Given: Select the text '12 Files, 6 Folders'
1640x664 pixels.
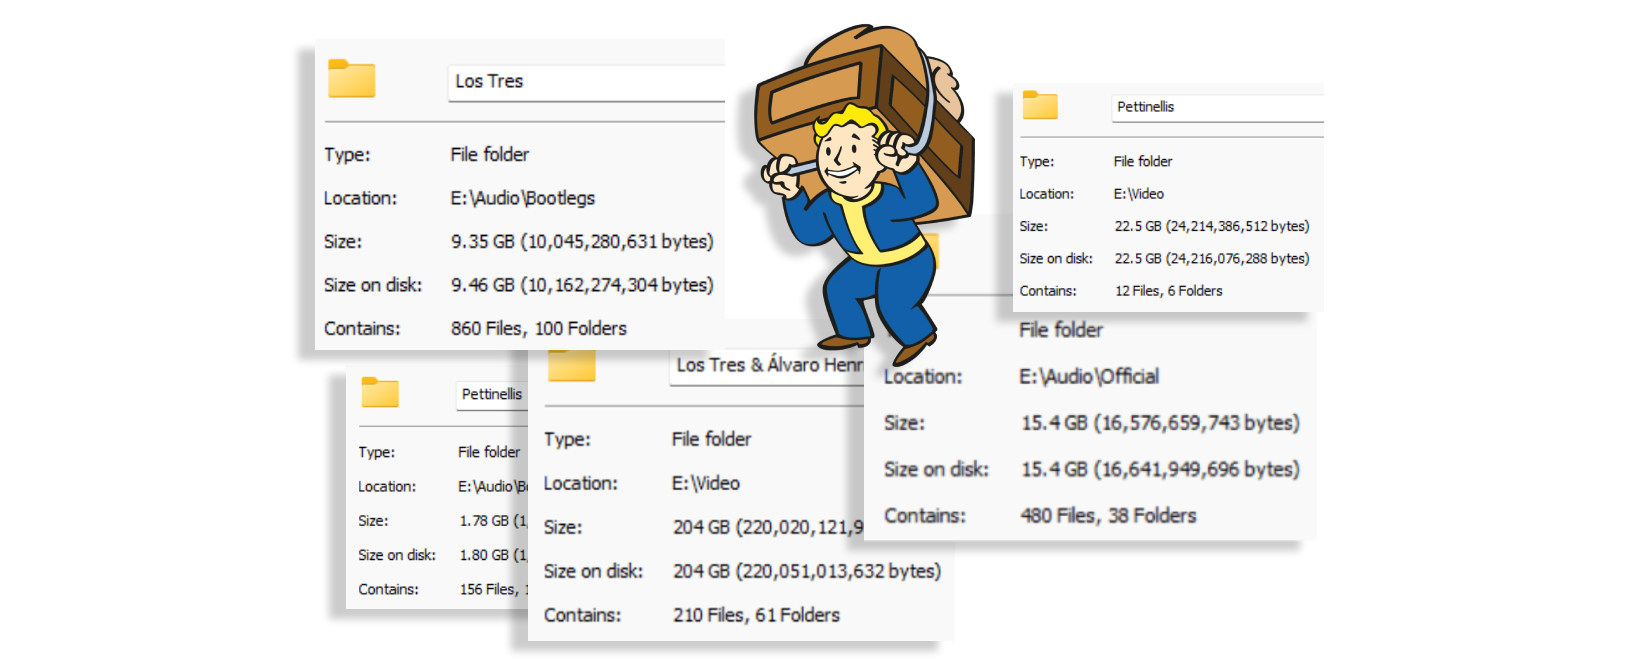Looking at the screenshot, I should [x=1168, y=291].
